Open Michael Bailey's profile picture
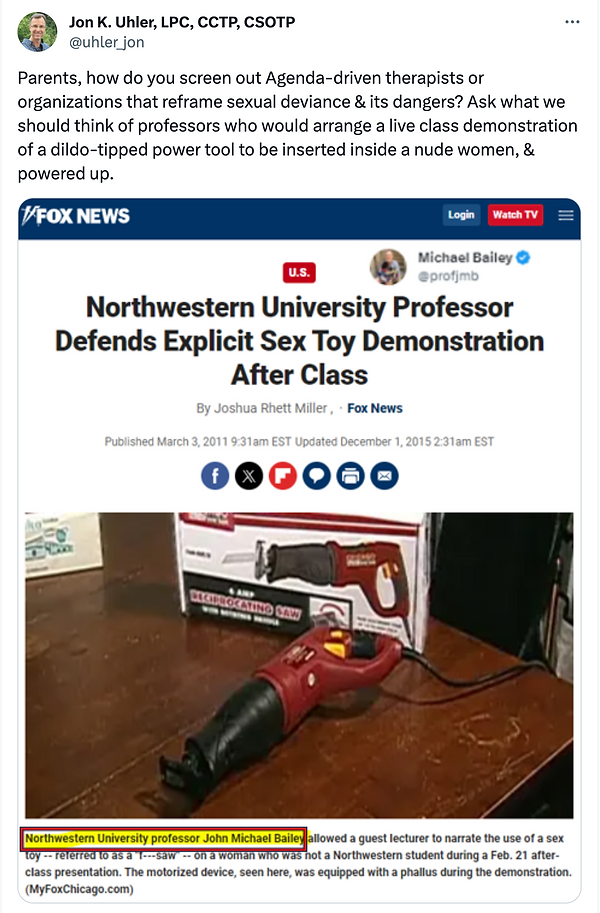This screenshot has height=913, width=600. pyautogui.click(x=388, y=267)
